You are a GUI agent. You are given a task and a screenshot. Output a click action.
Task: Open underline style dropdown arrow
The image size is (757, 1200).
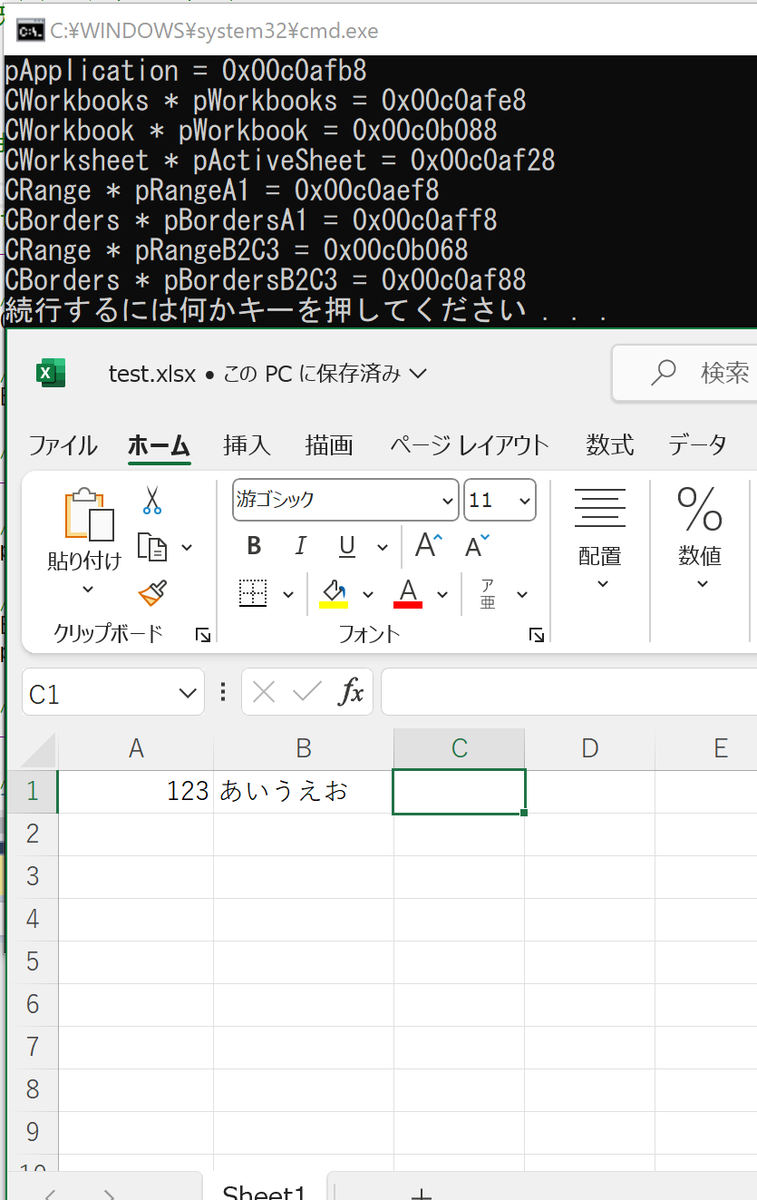pyautogui.click(x=382, y=547)
